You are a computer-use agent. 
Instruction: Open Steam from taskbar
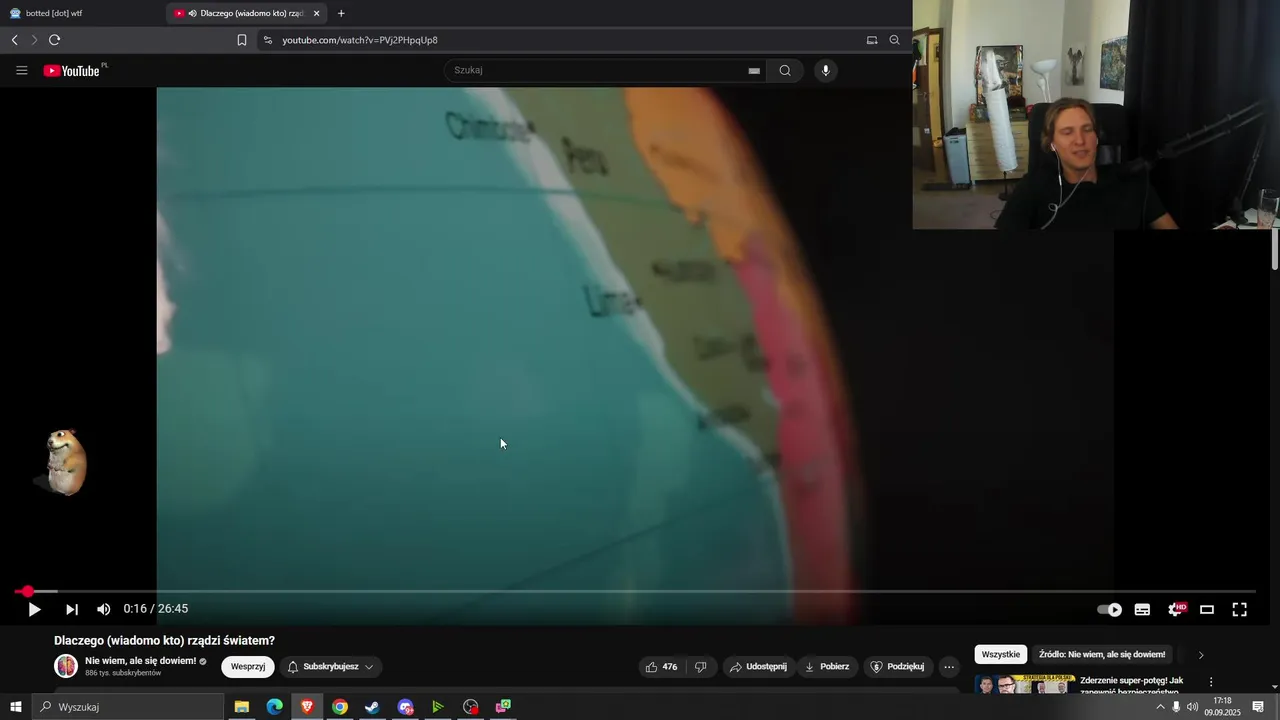pyautogui.click(x=372, y=707)
